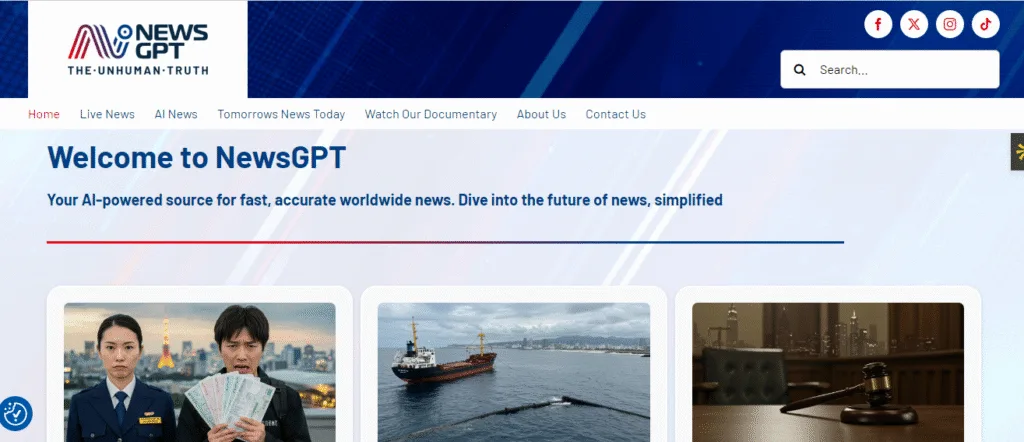Open the TikTok social icon

(x=985, y=24)
